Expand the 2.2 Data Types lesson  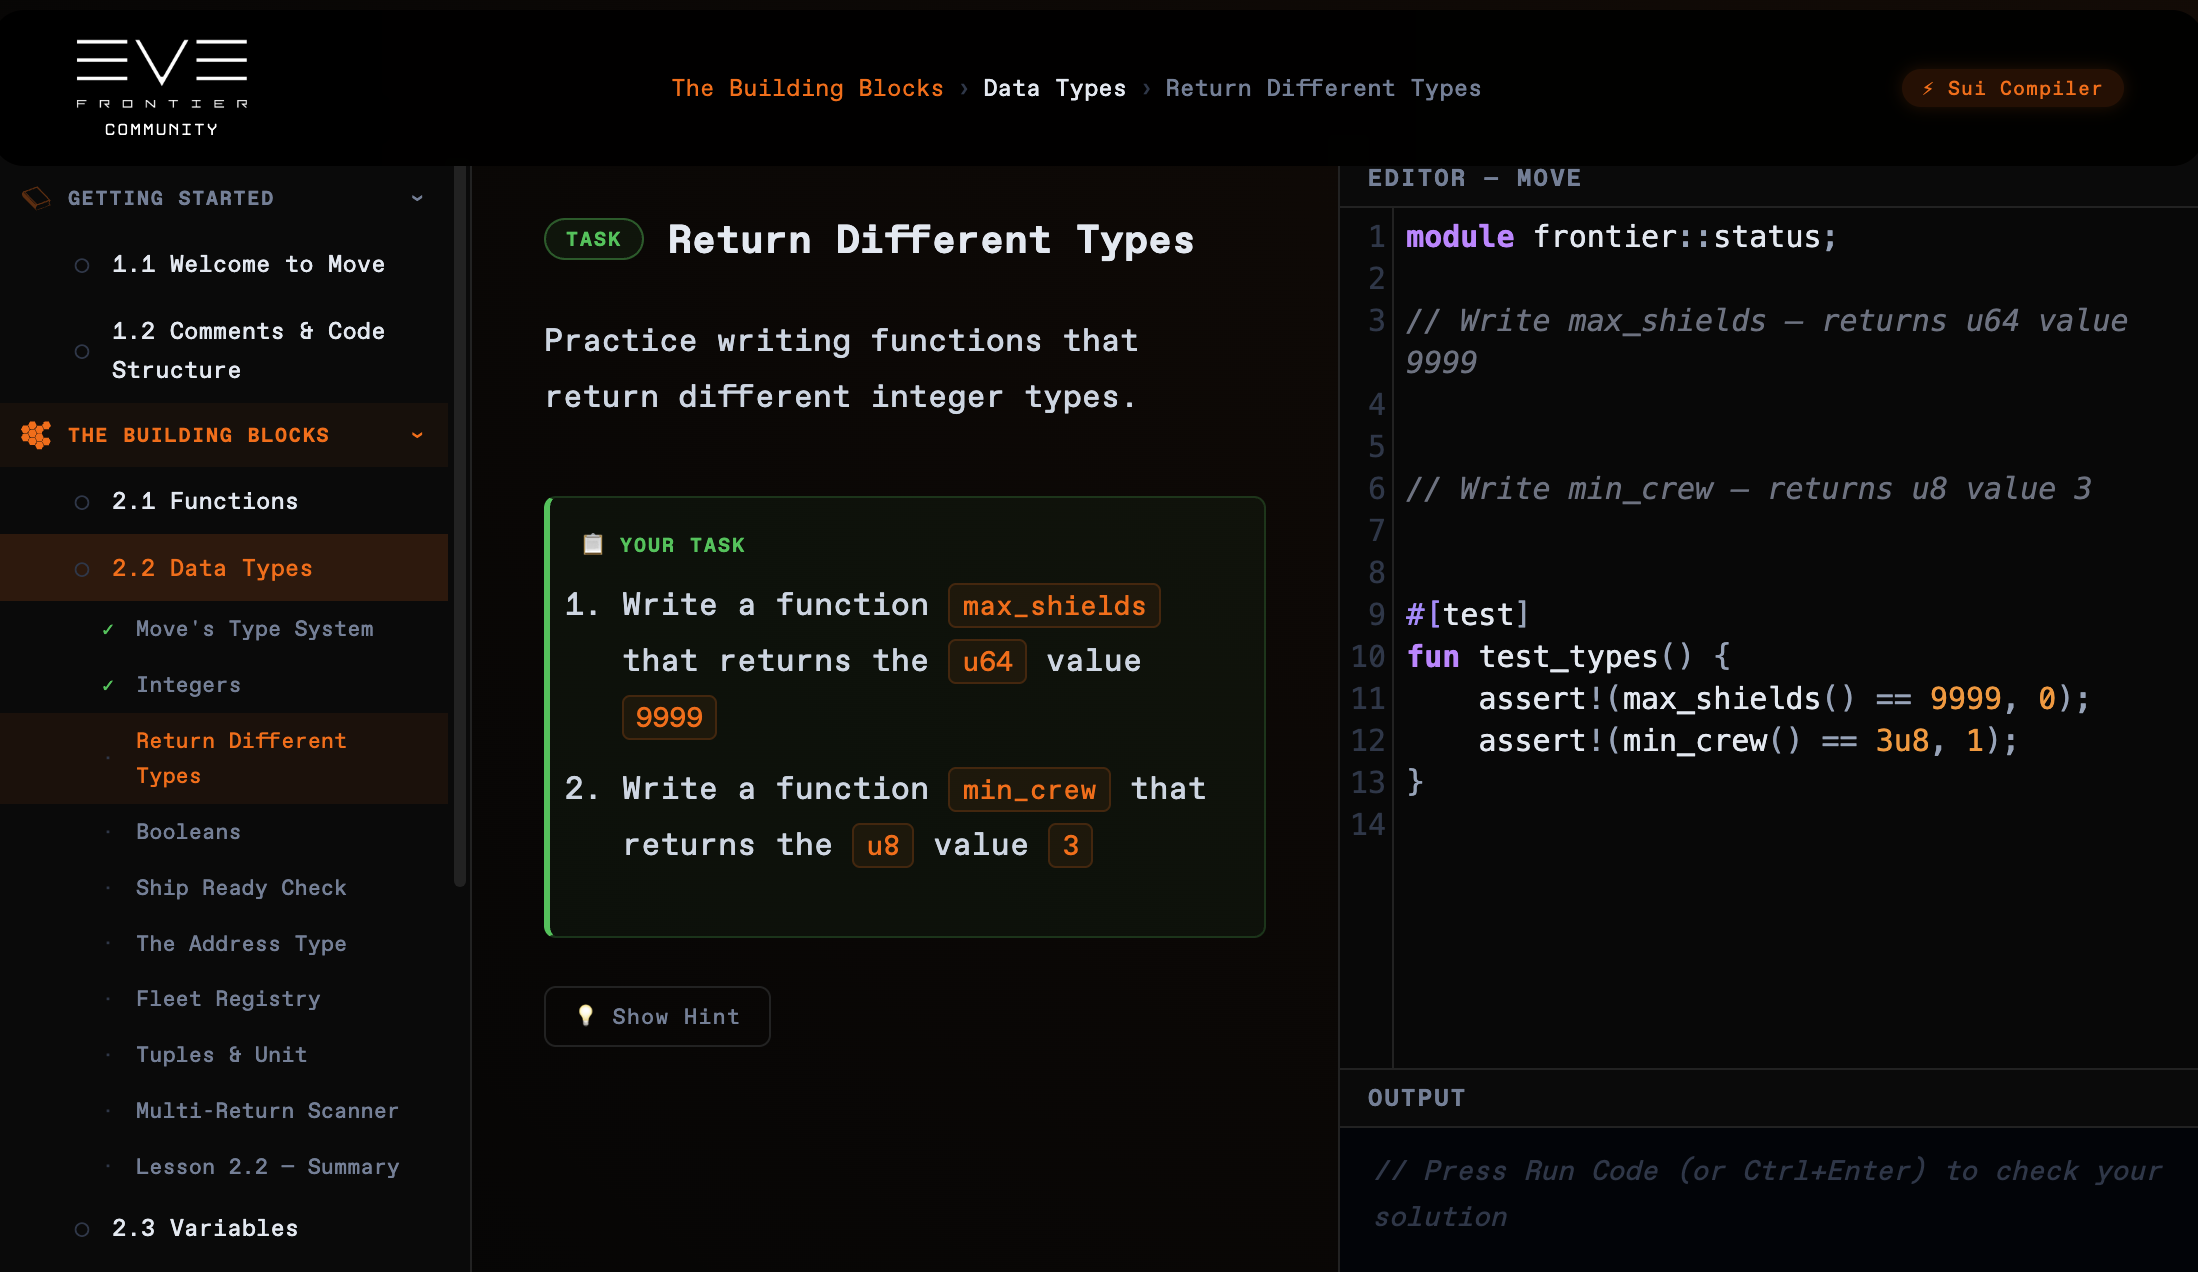click(x=212, y=568)
